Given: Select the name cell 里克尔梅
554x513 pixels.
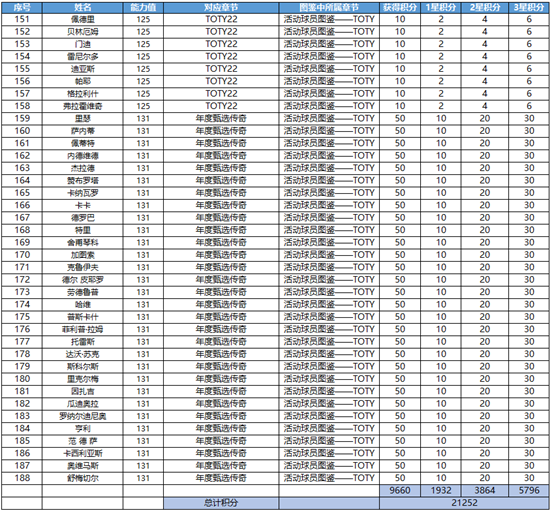Looking at the screenshot, I should (83, 379).
